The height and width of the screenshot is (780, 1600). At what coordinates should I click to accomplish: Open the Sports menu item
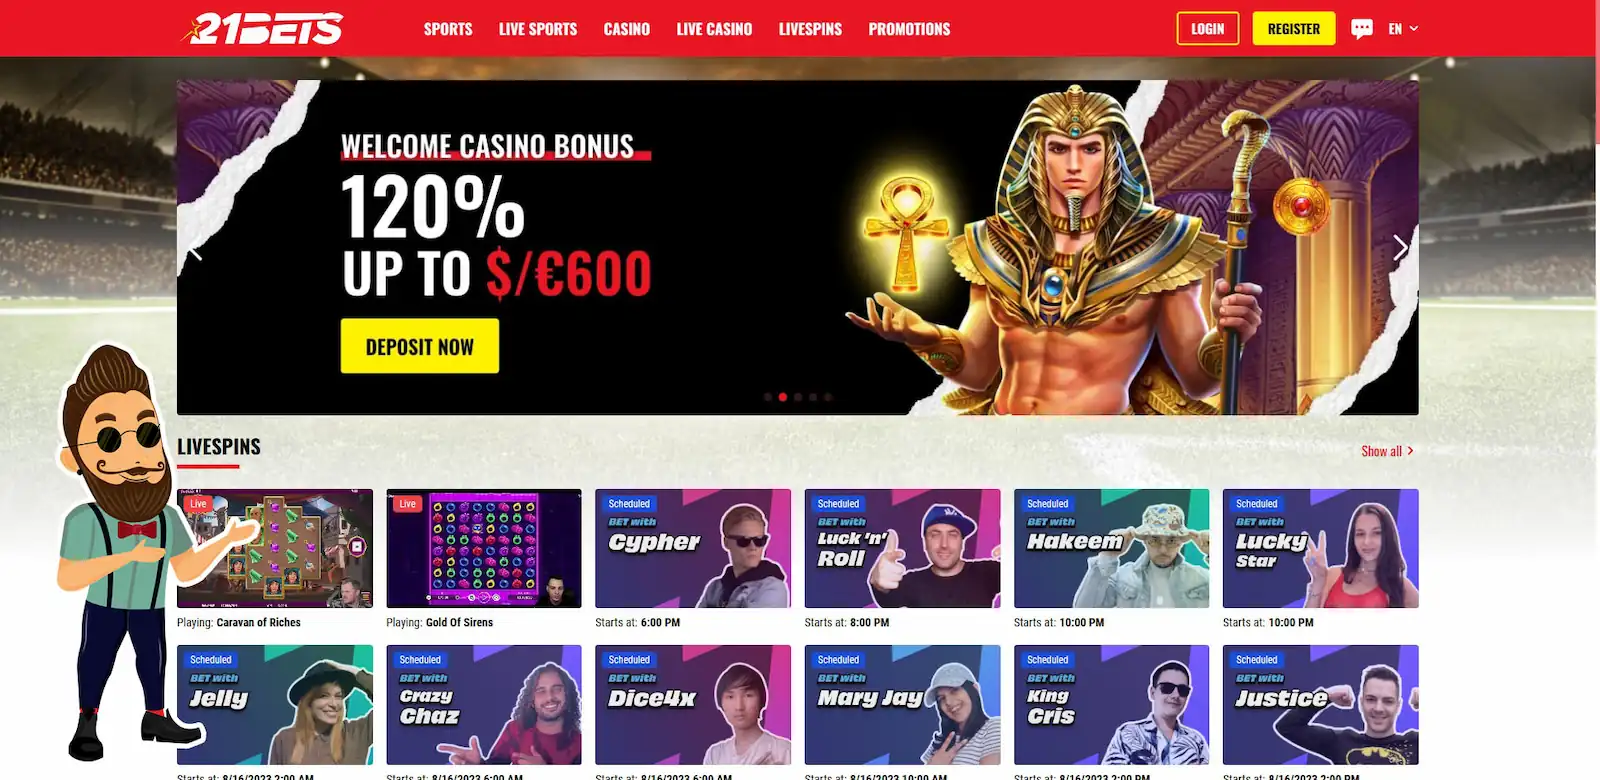[448, 29]
